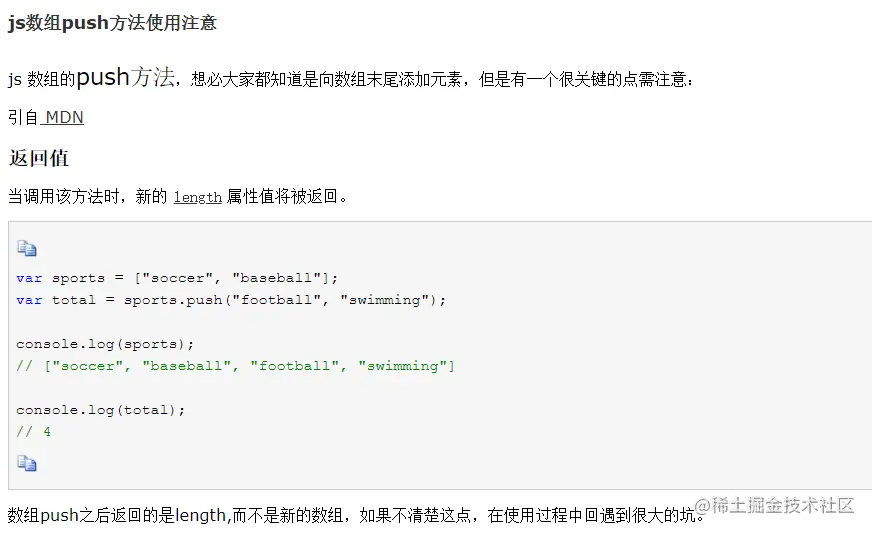
Task: Click the console.log(total) code line
Action: click(101, 410)
